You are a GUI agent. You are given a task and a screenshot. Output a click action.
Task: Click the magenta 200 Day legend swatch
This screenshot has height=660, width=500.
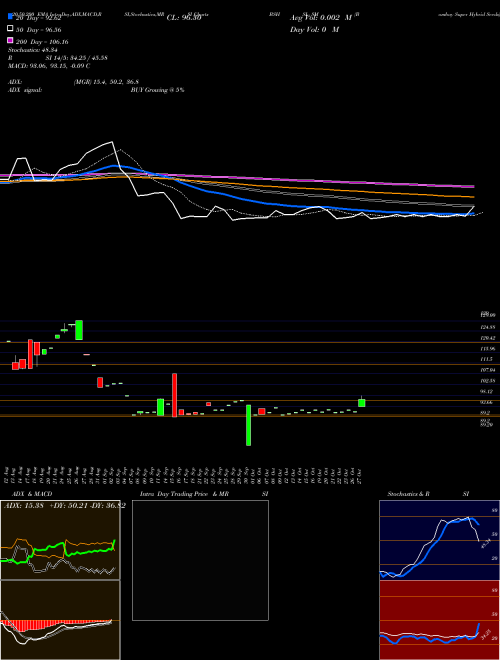click(11, 40)
